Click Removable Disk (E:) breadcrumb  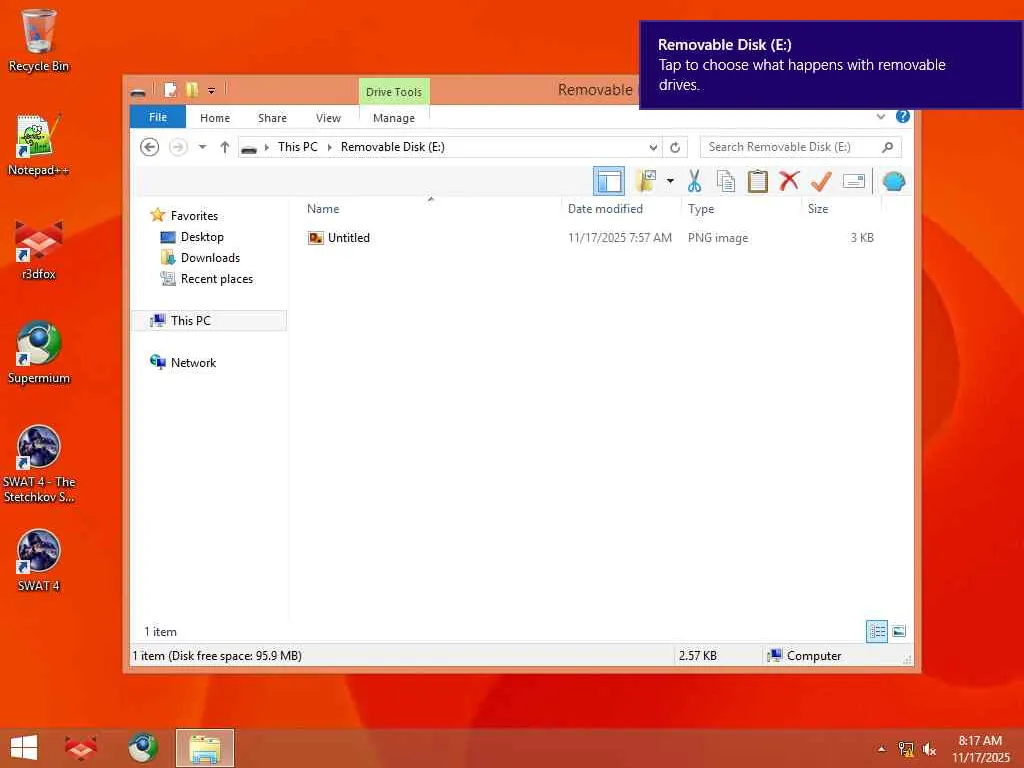tap(392, 147)
